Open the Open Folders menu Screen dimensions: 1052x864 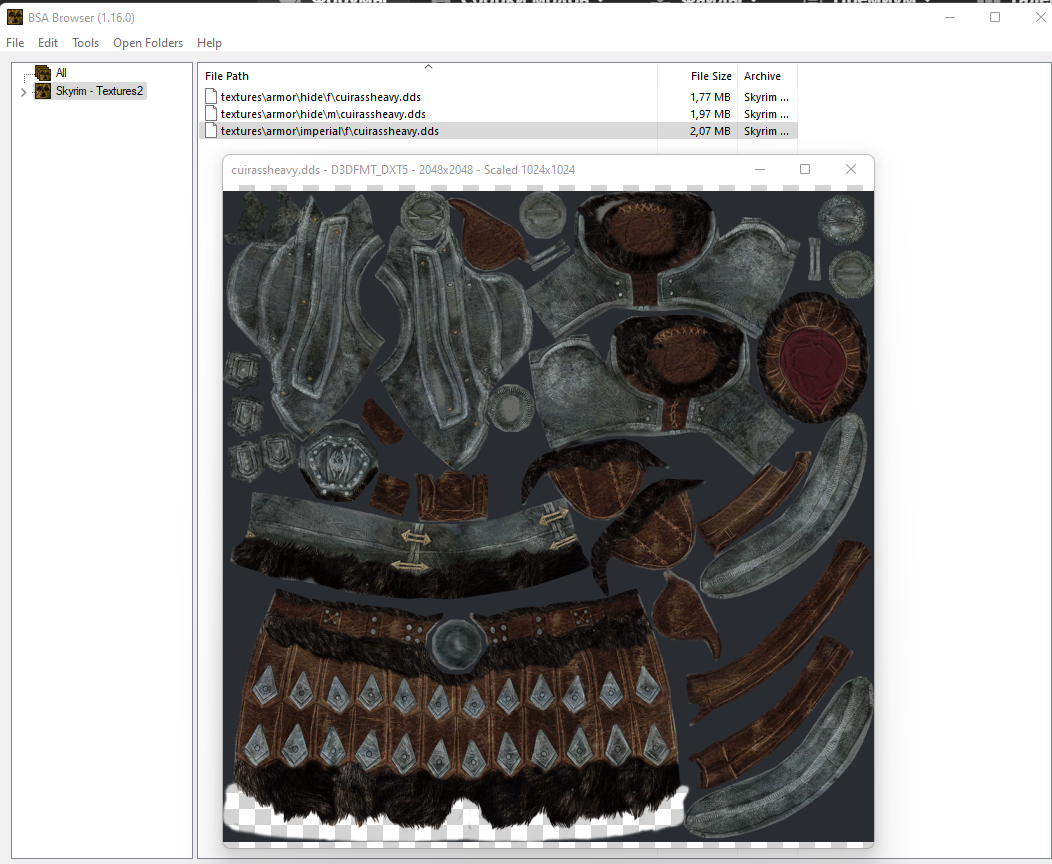tap(148, 43)
